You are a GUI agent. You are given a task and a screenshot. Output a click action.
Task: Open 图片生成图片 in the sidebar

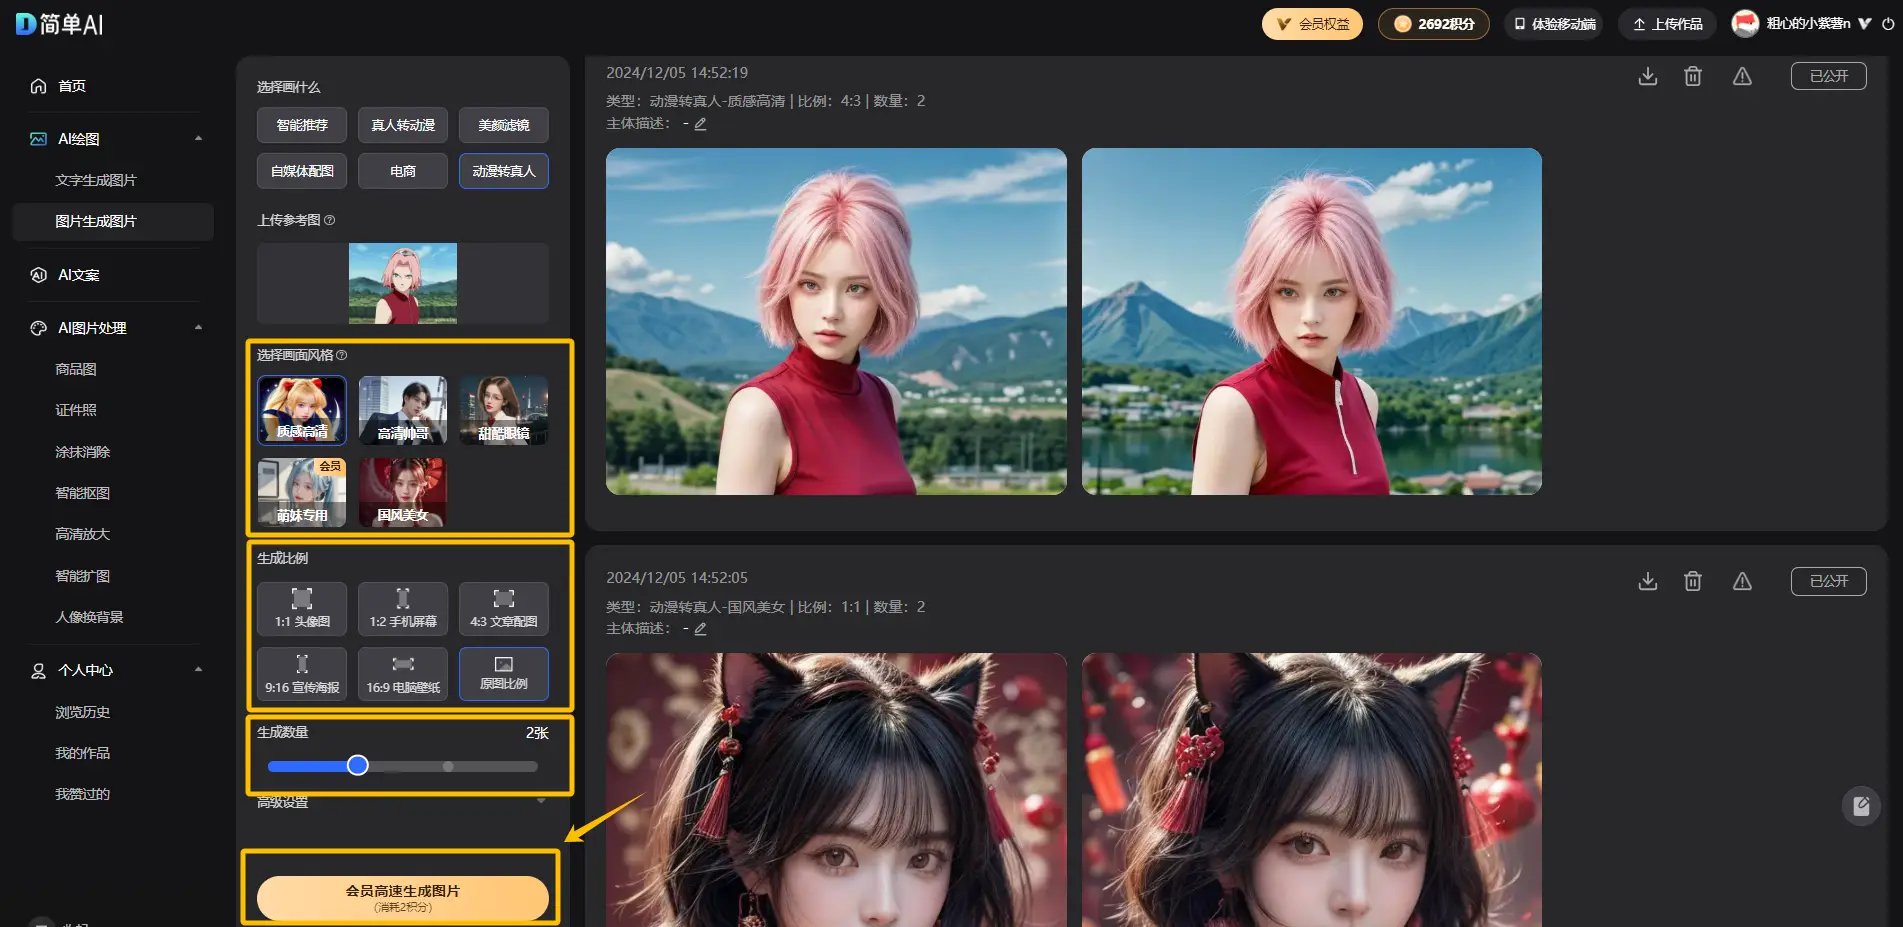point(96,221)
